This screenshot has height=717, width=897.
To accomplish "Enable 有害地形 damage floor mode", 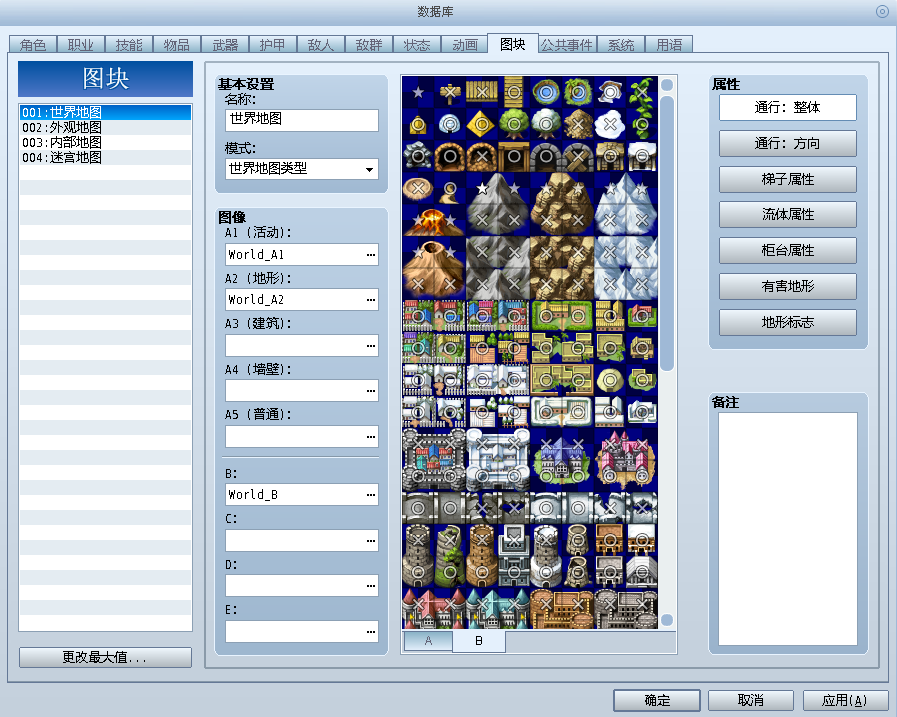I will pyautogui.click(x=788, y=287).
